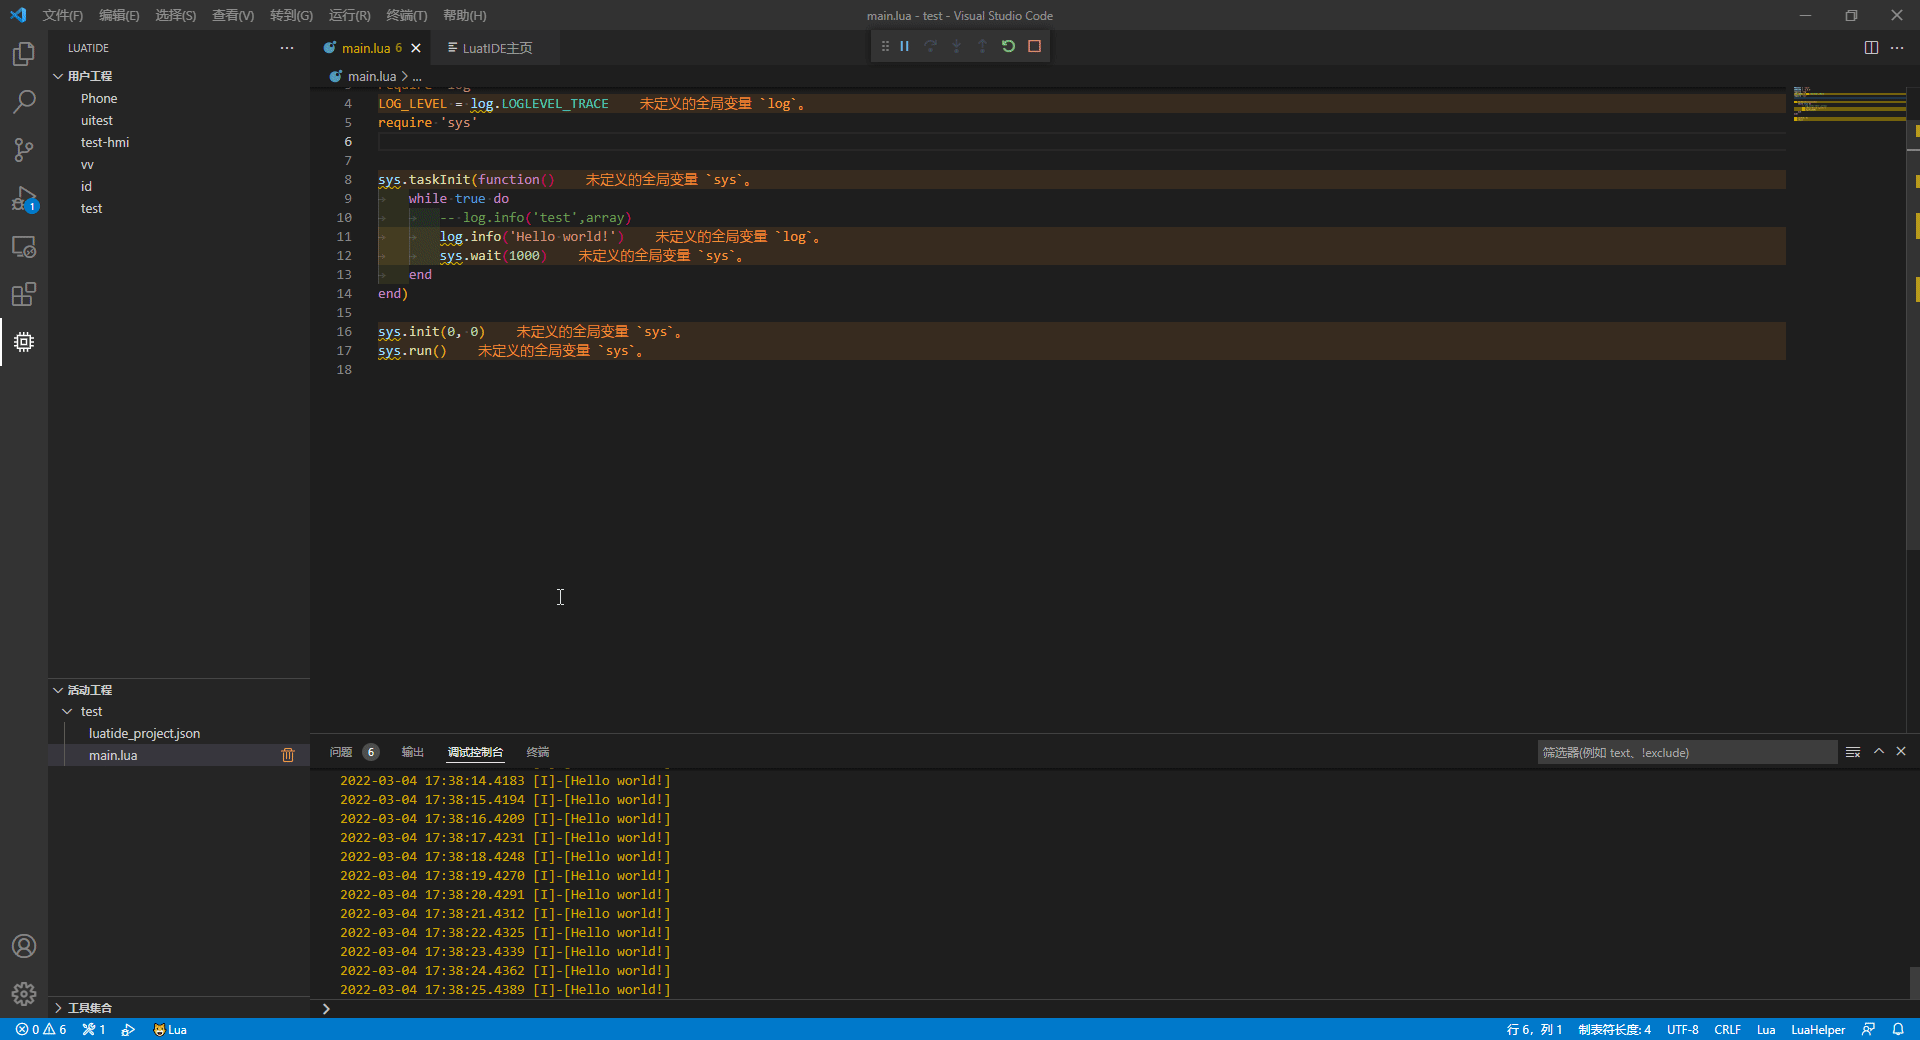Clear the debug console output
This screenshot has height=1040, width=1920.
[1853, 752]
